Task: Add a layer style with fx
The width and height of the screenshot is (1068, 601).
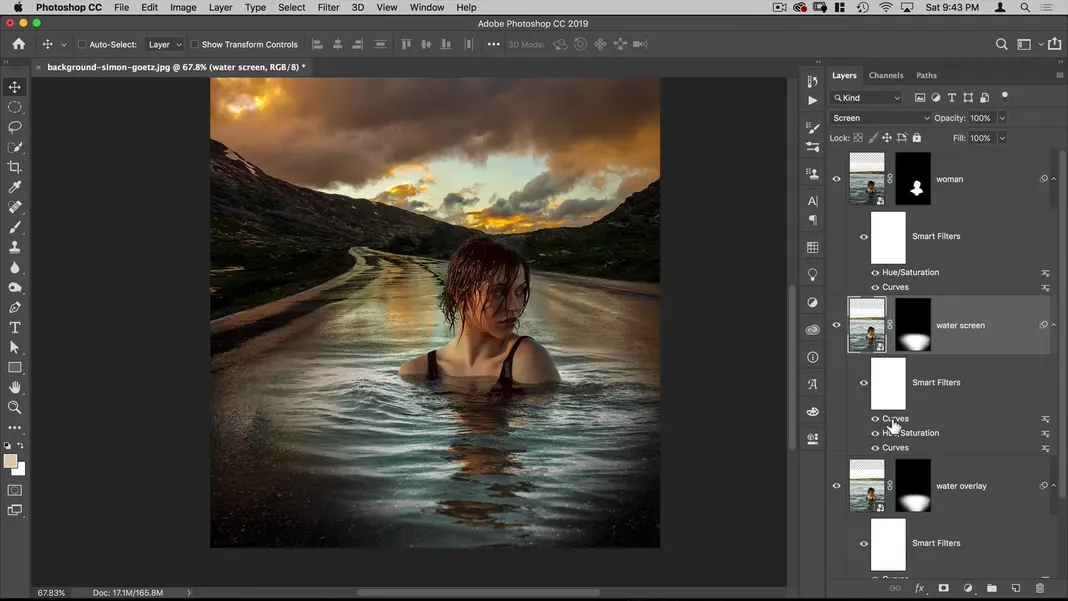Action: [919, 587]
